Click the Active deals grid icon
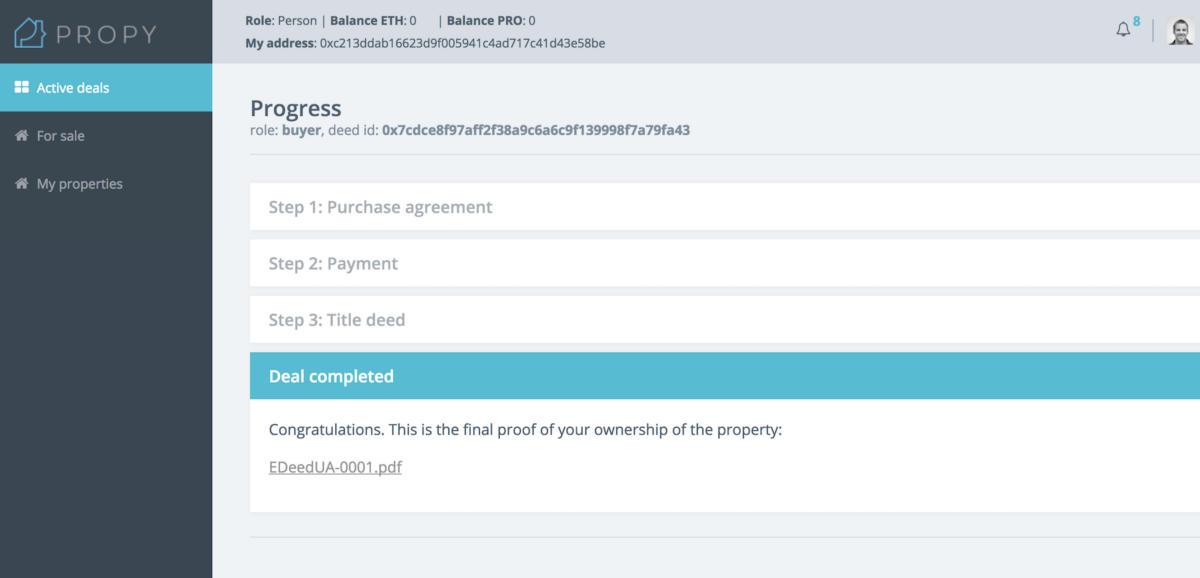Viewport: 1200px width, 578px height. (21, 88)
